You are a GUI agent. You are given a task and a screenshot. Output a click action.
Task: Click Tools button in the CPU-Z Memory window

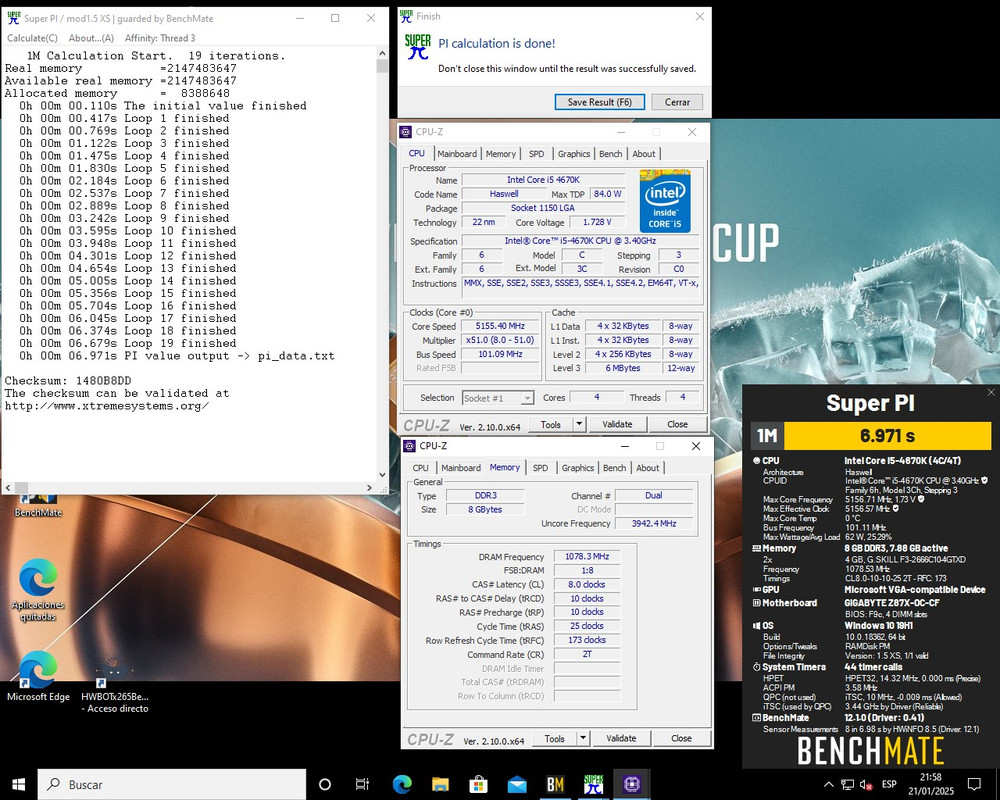click(554, 738)
